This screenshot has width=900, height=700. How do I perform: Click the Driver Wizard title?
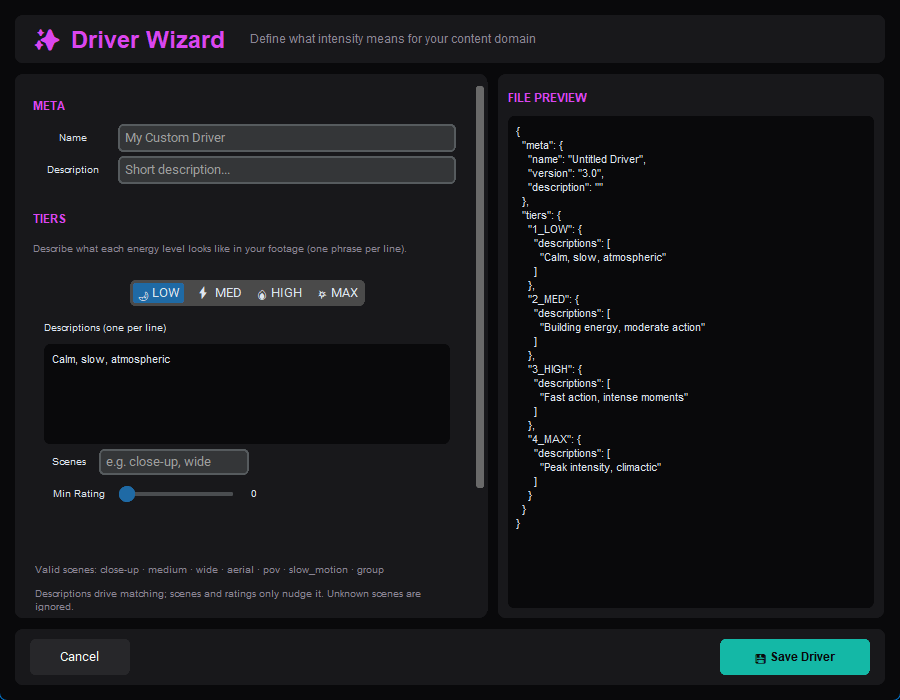(148, 40)
